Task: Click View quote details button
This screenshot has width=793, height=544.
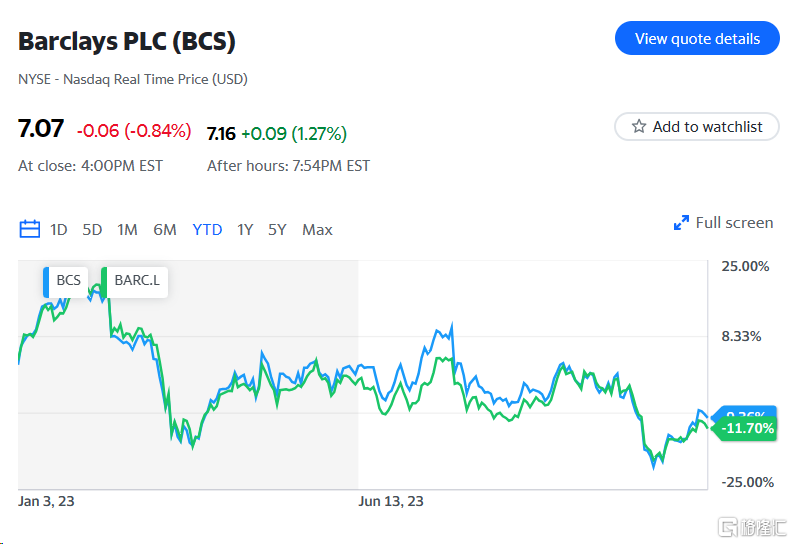Action: tap(697, 38)
